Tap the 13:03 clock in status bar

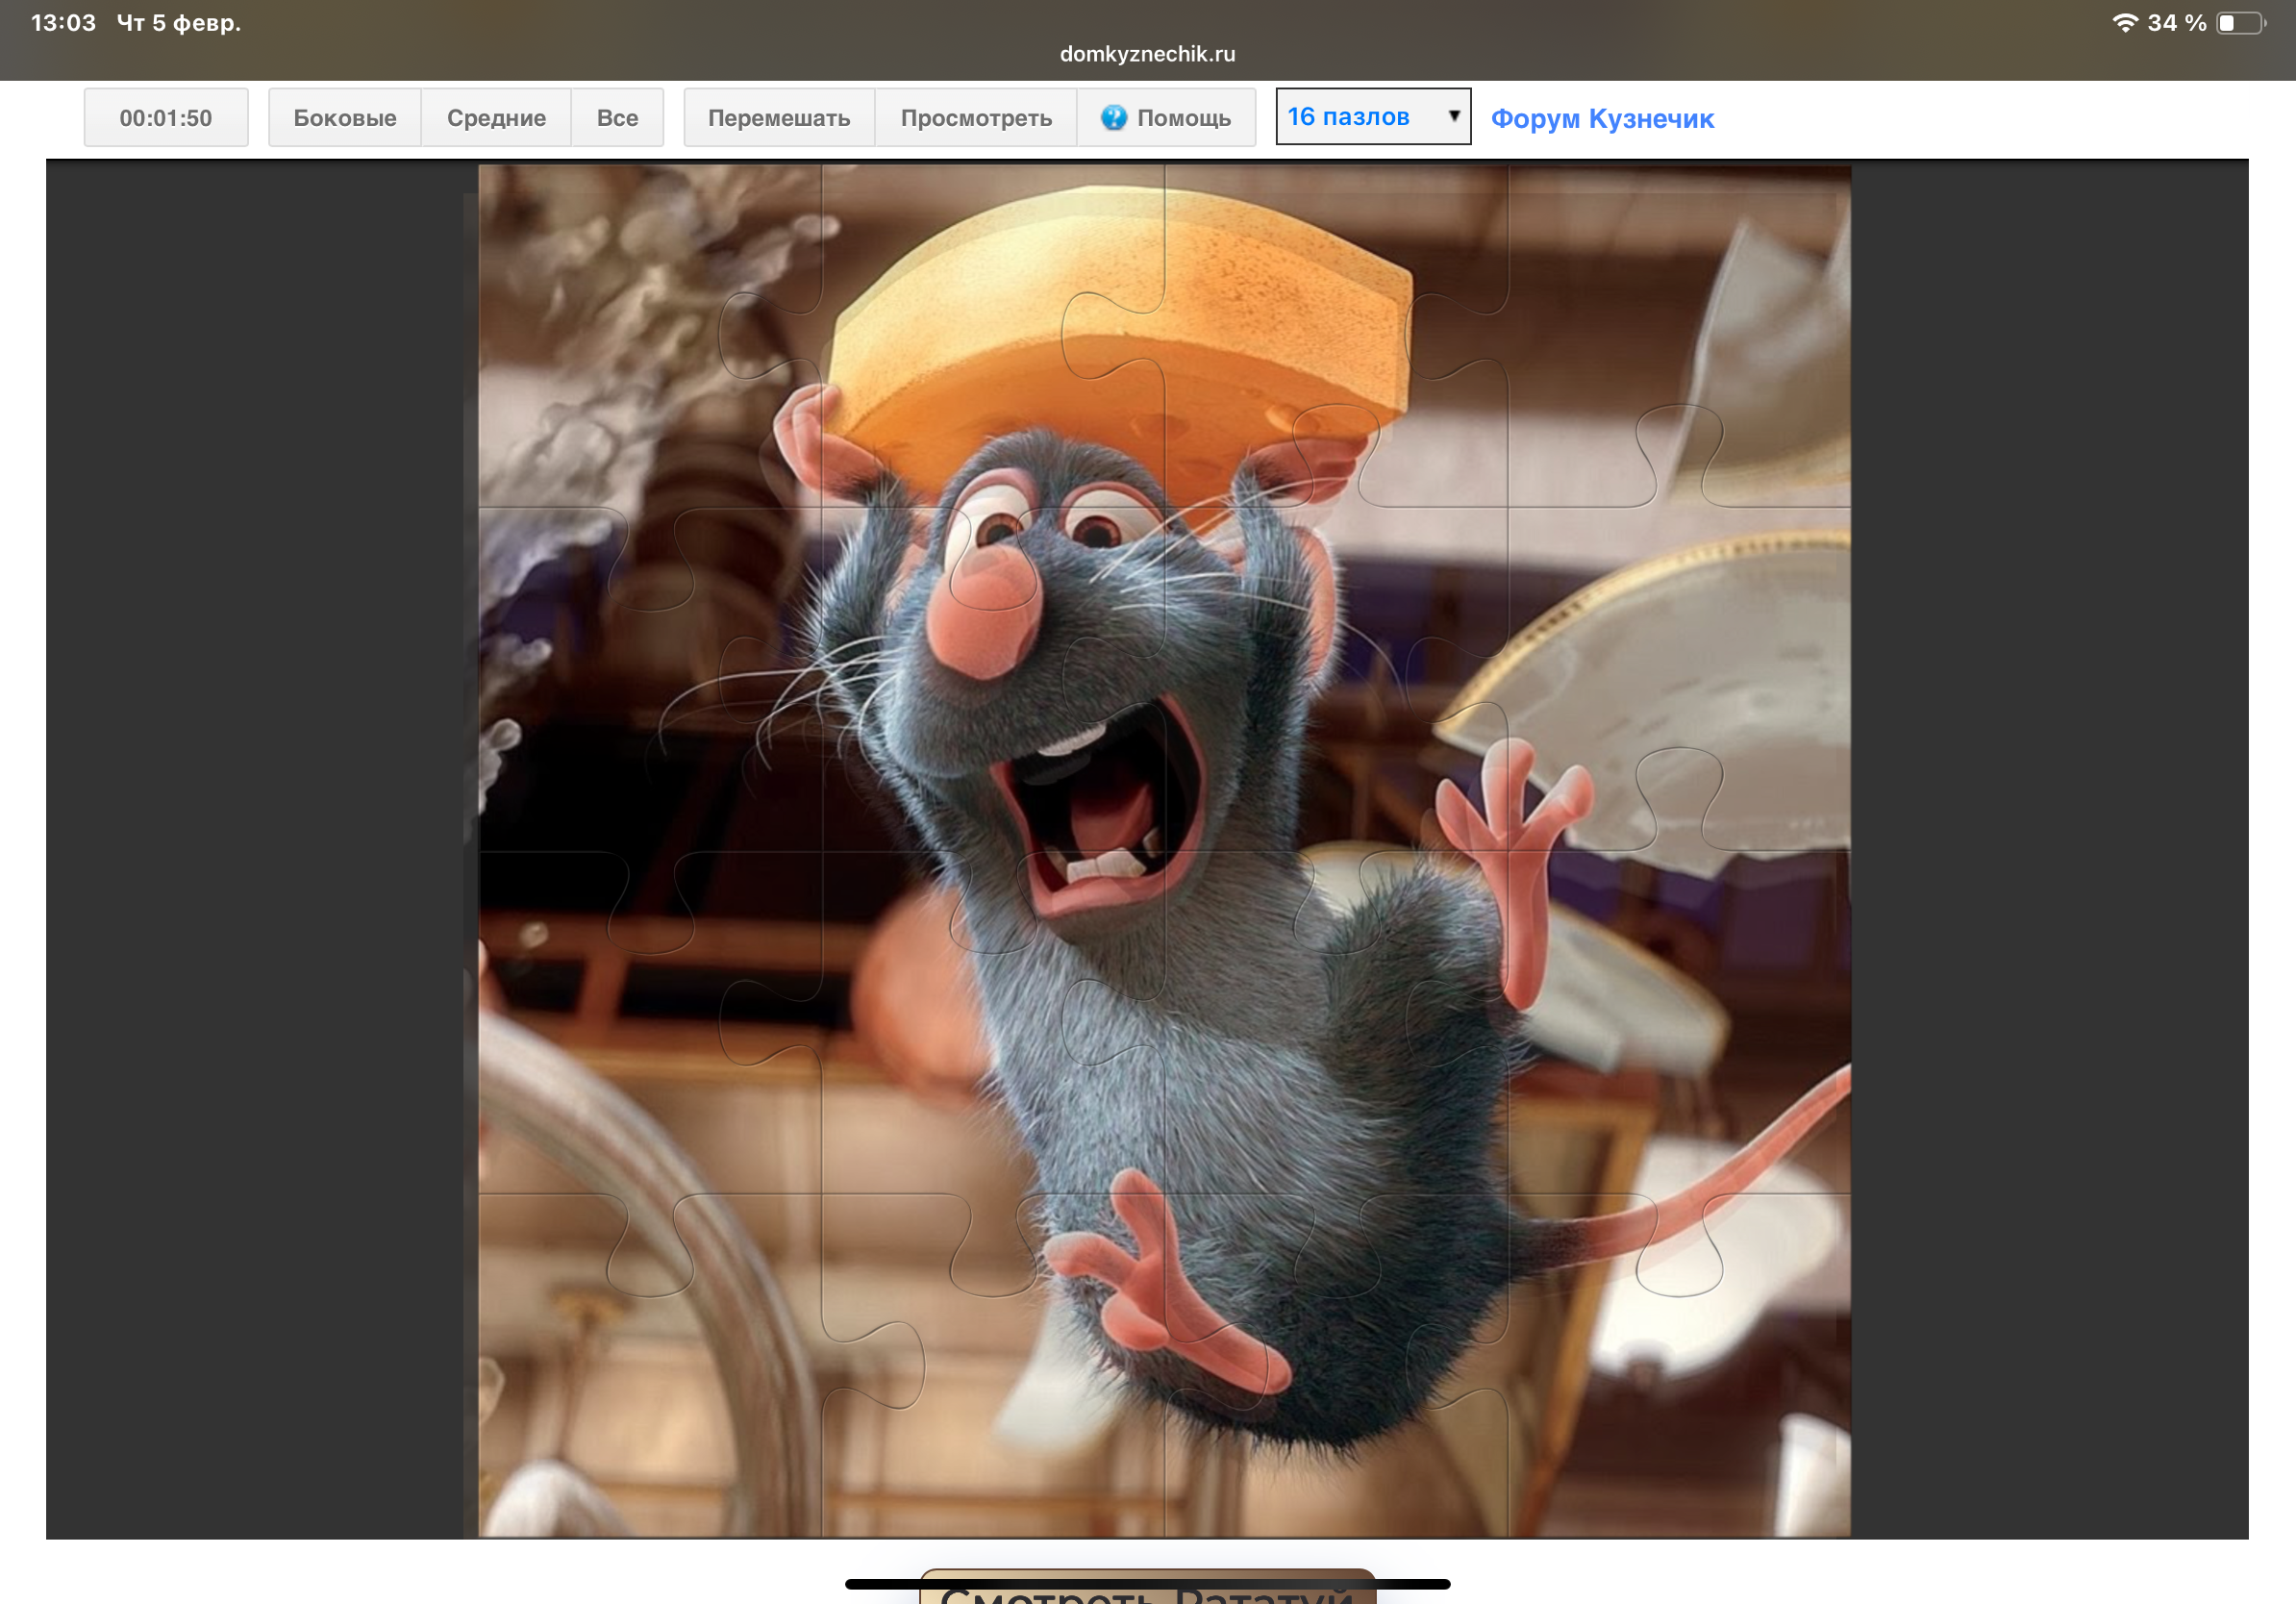[63, 22]
